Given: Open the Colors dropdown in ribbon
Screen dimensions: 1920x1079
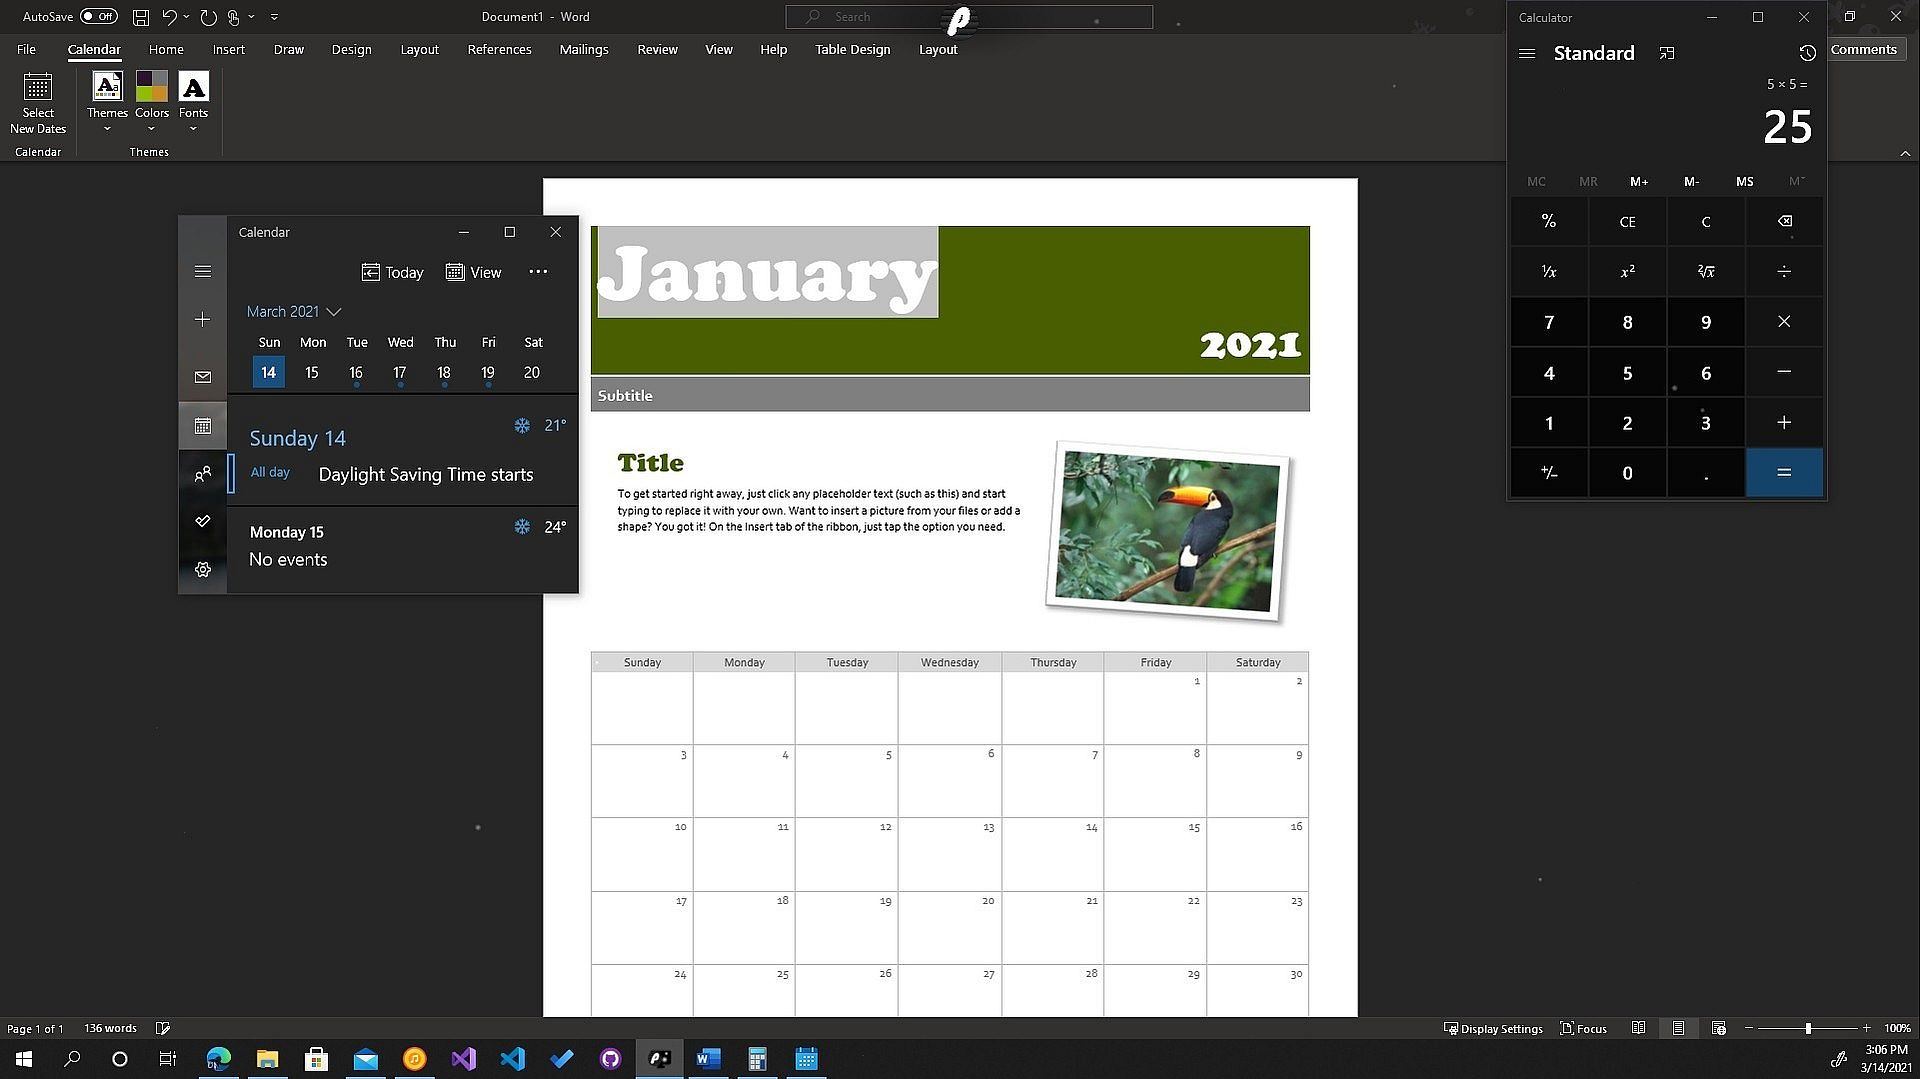Looking at the screenshot, I should click(152, 102).
